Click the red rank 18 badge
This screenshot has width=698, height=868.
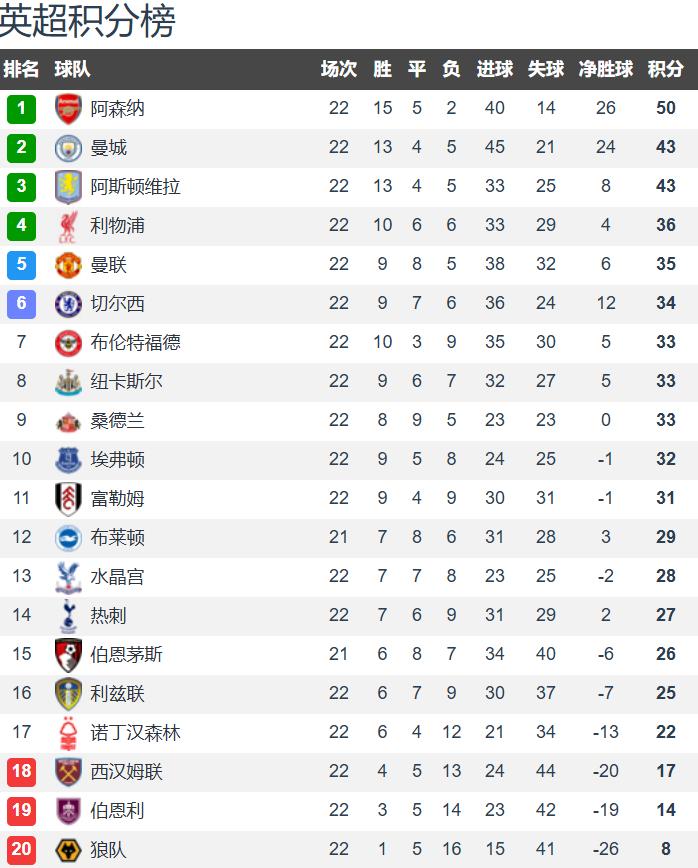point(21,772)
